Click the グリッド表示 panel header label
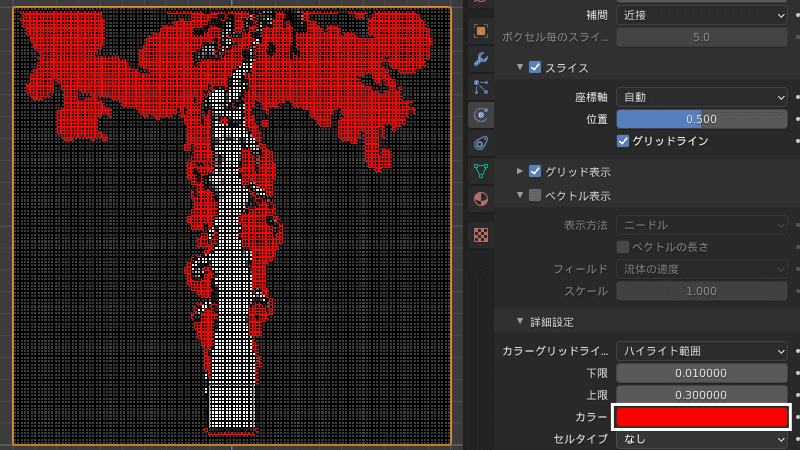This screenshot has width=800, height=450. coord(578,172)
